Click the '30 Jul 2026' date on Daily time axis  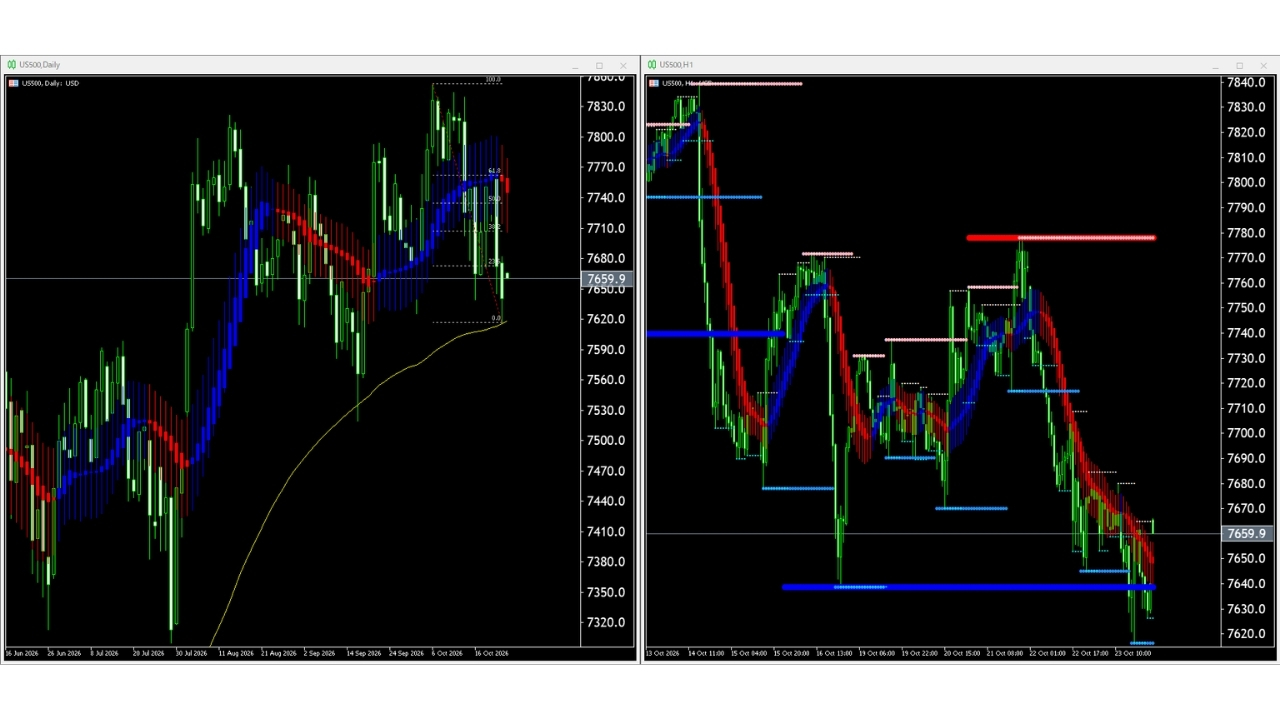pos(190,654)
